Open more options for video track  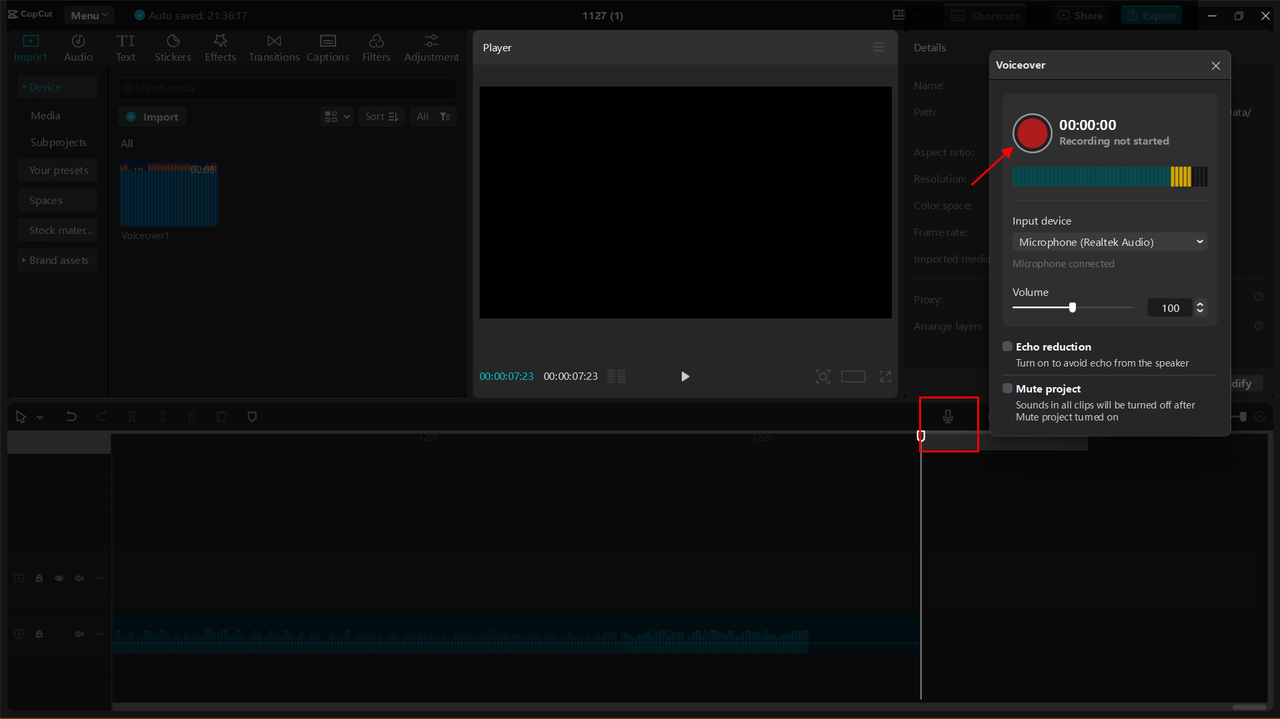pos(99,578)
